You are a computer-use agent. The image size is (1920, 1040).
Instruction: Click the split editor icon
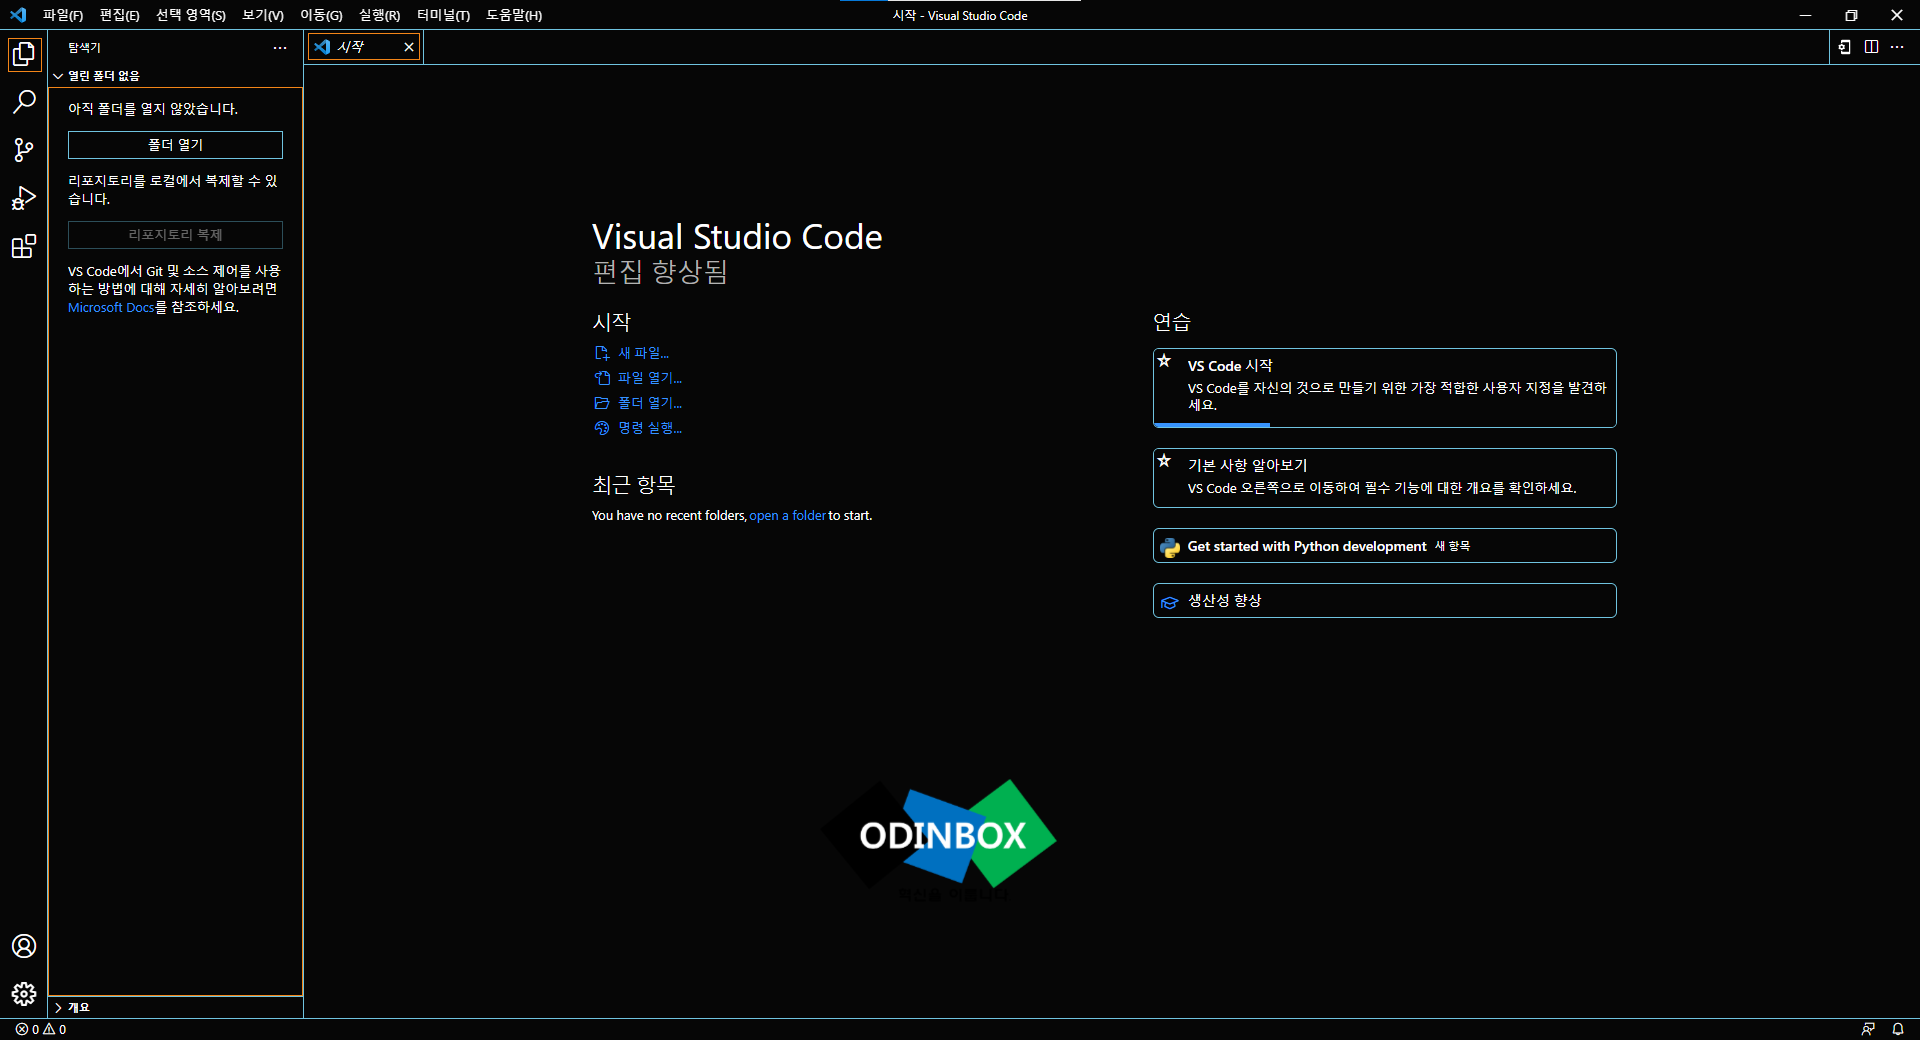tap(1871, 47)
